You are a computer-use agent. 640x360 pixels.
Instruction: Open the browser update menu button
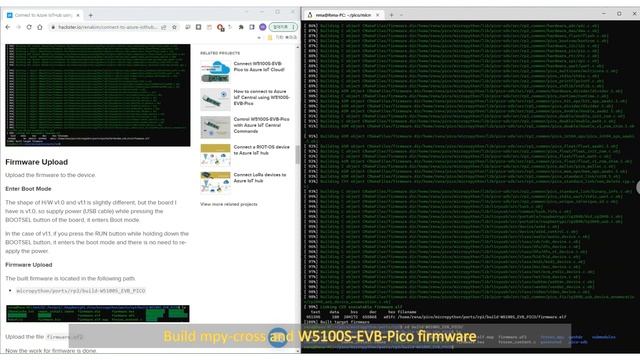[283, 27]
